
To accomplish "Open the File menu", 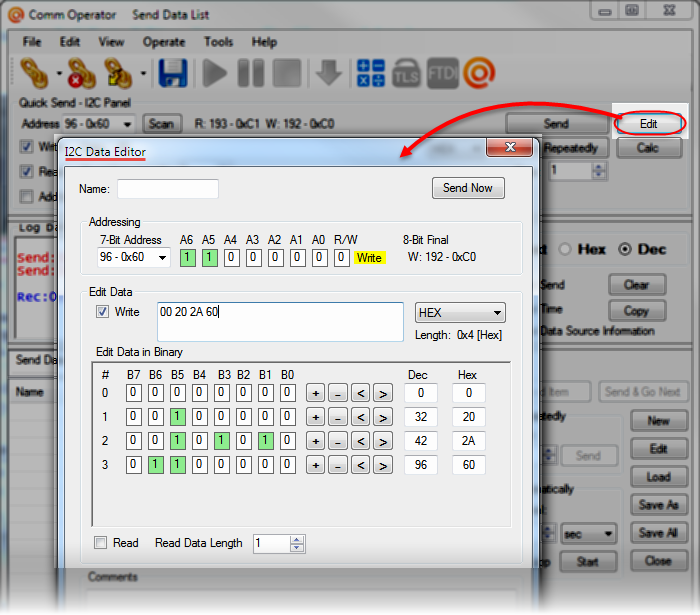I will 32,42.
